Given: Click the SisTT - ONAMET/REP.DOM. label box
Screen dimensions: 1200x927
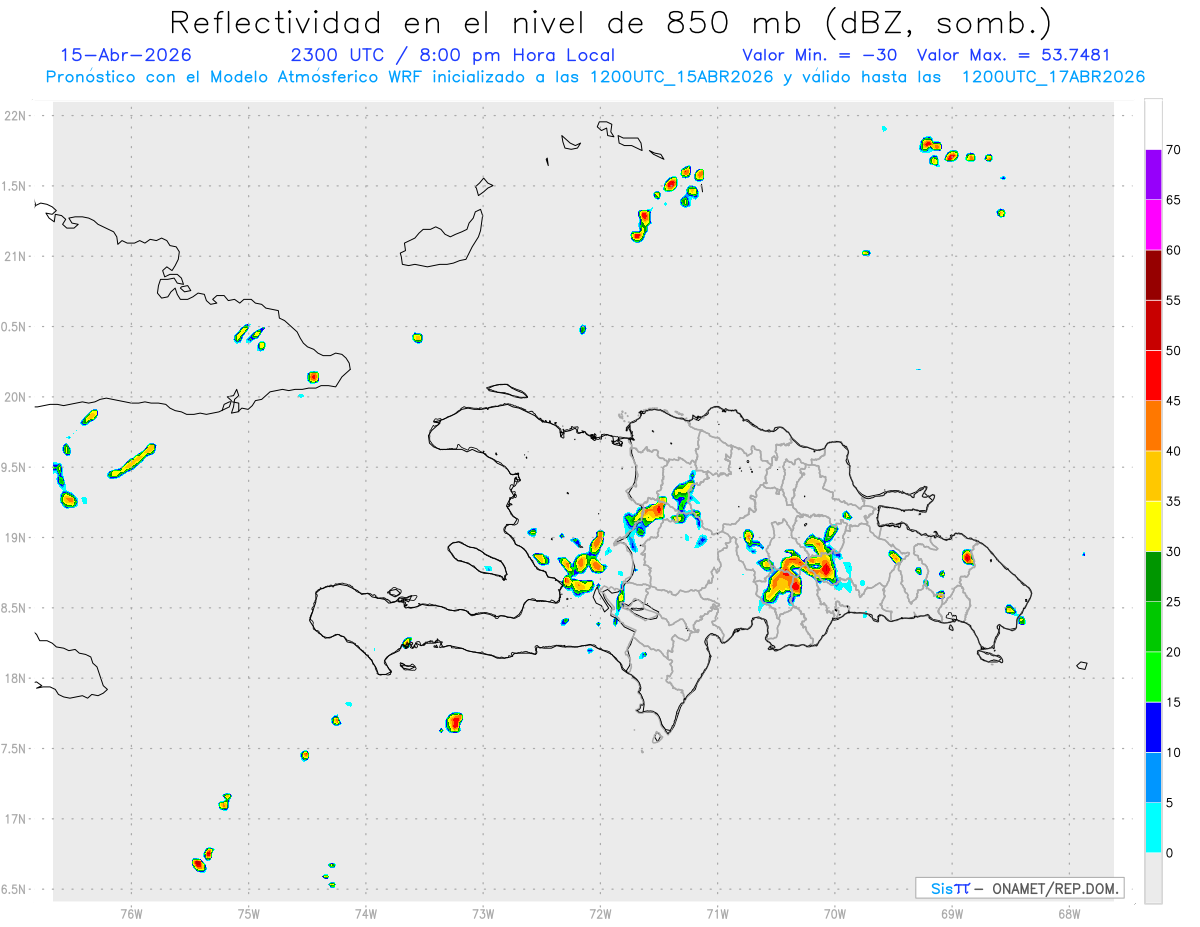Looking at the screenshot, I should click(x=1019, y=888).
